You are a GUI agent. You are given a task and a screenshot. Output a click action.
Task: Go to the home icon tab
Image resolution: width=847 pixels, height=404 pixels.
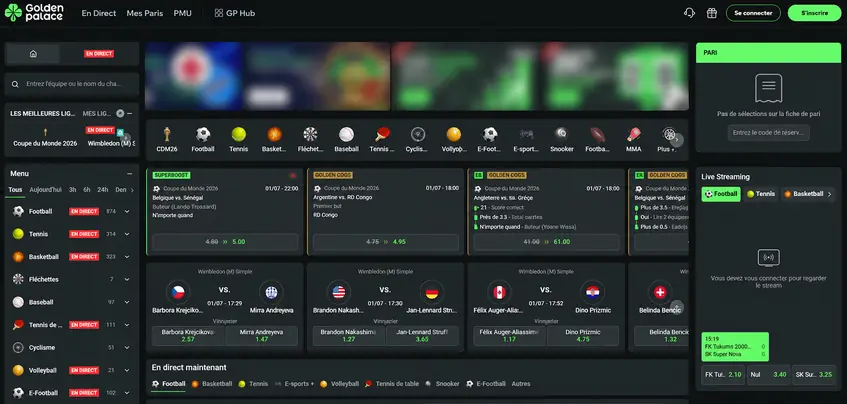[x=33, y=53]
